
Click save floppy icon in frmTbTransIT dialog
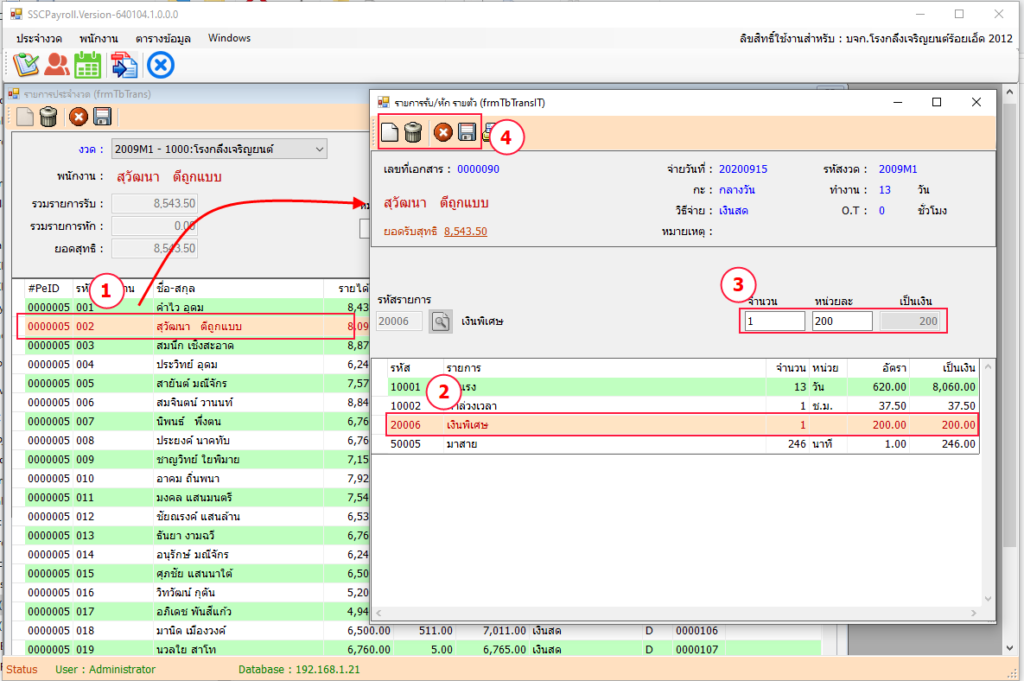tap(467, 133)
